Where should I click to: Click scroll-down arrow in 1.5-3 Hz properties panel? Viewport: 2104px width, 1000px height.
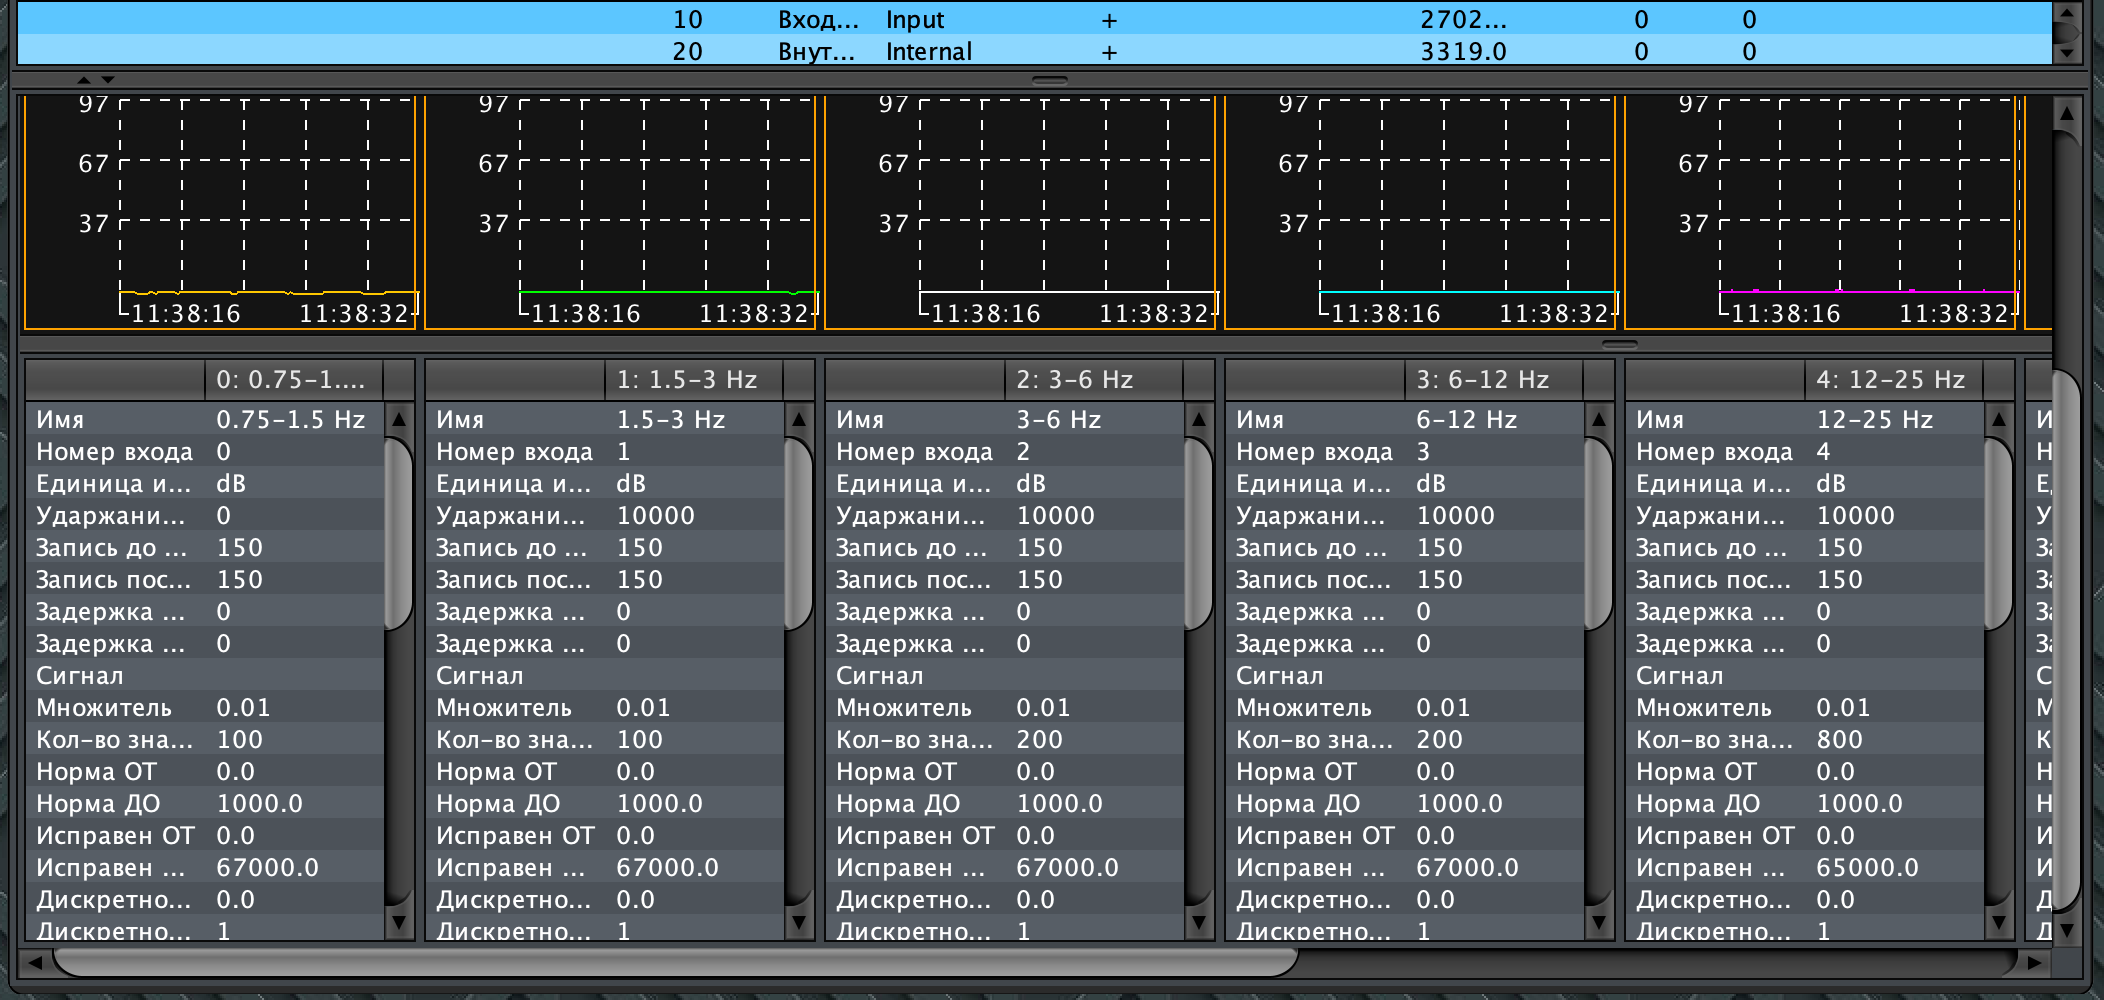[x=799, y=921]
